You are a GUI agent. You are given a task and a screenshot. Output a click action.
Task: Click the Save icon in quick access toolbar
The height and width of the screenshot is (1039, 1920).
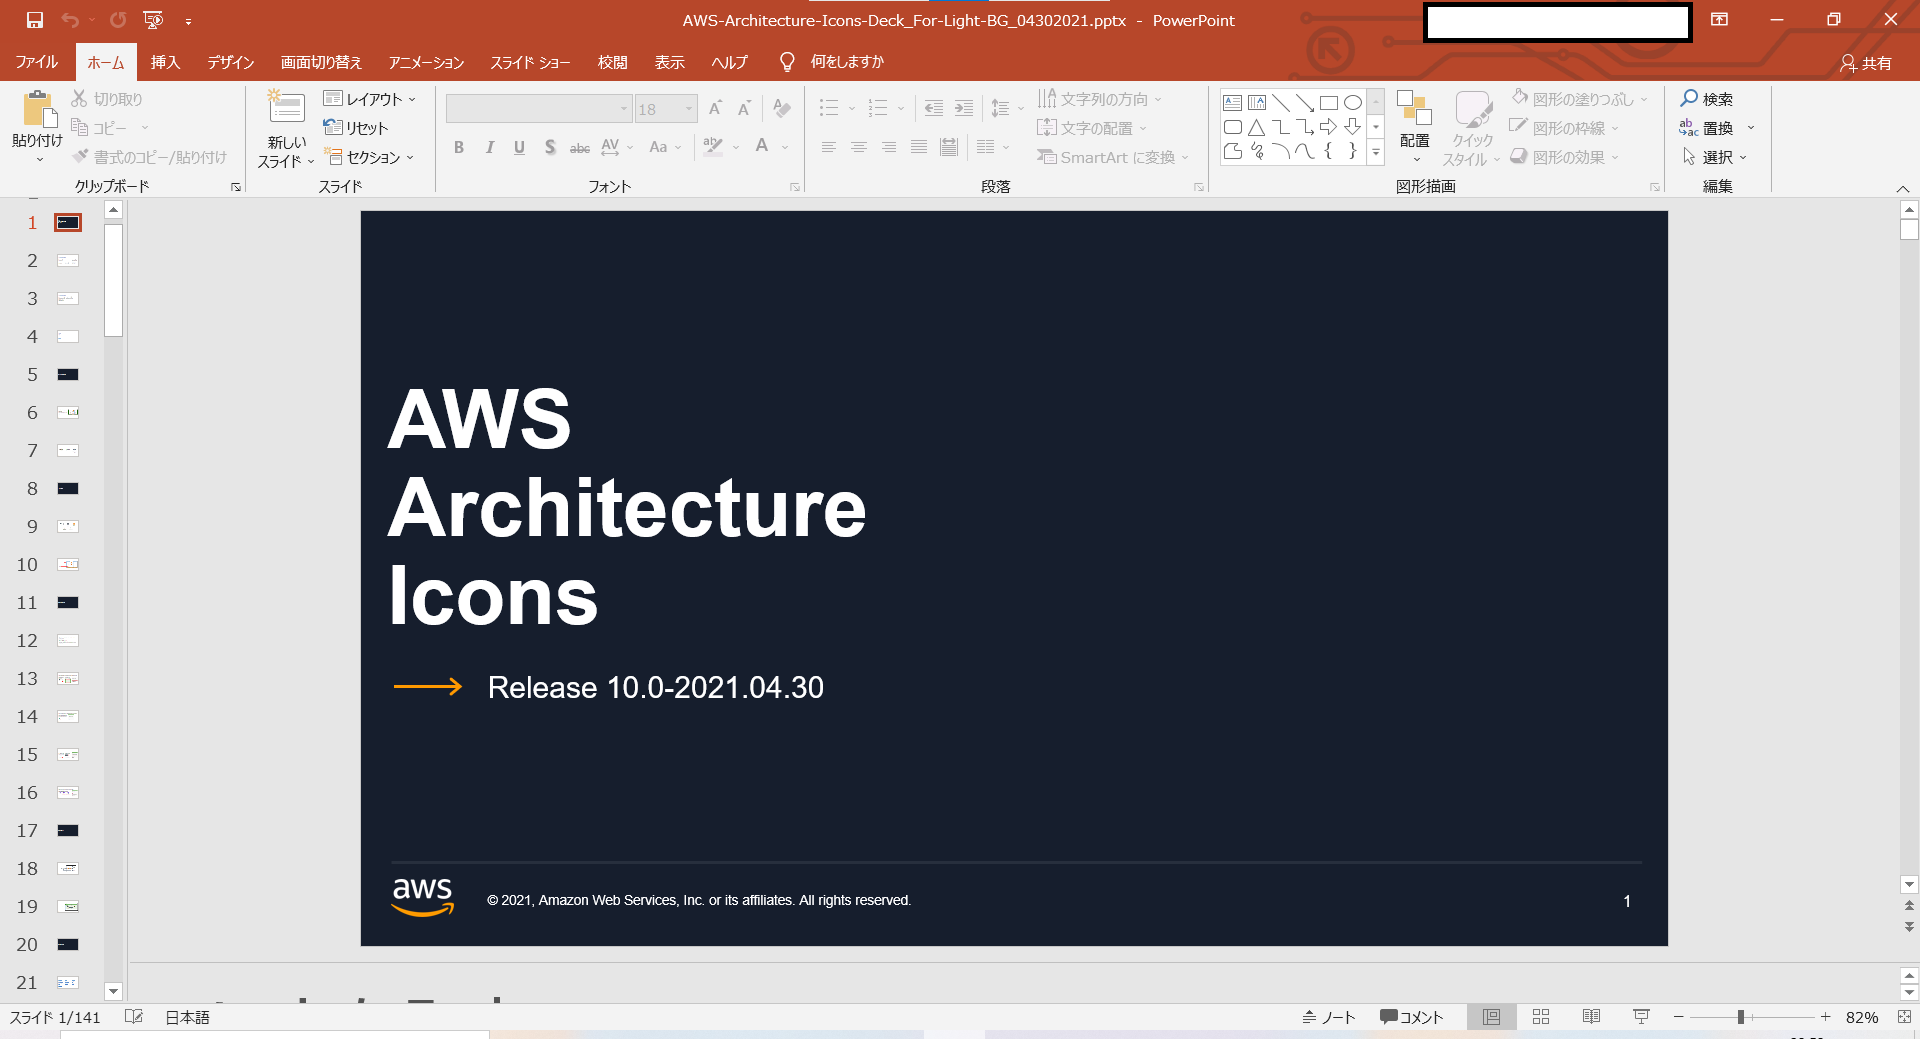point(35,20)
